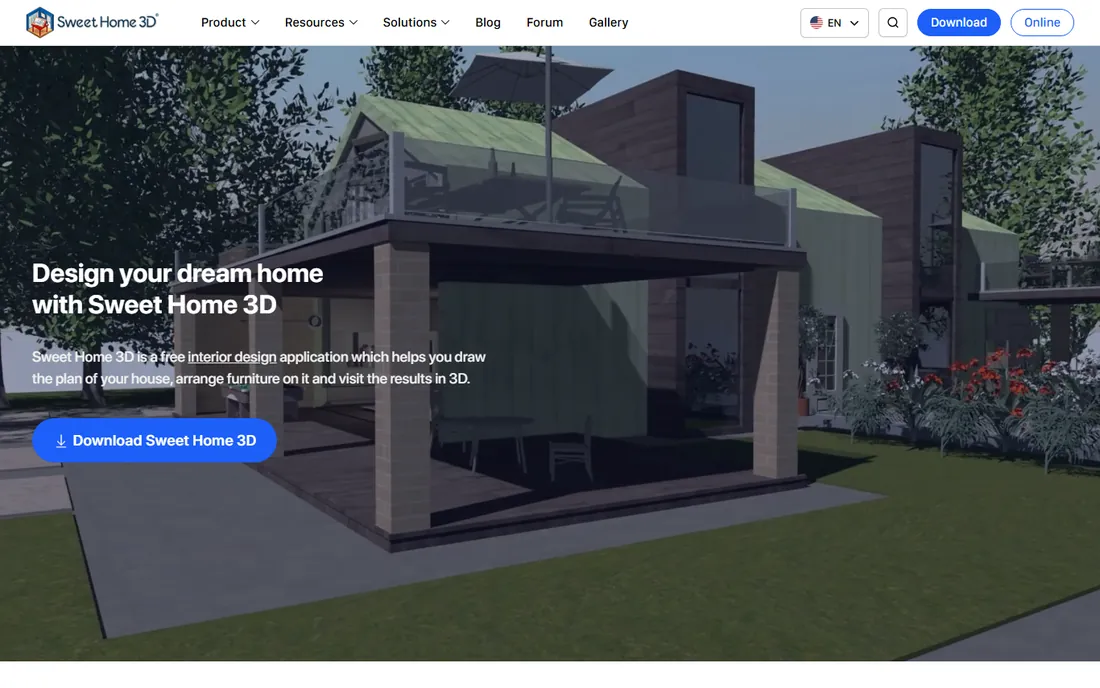Viewport: 1100px width, 688px height.
Task: Click the Sweet Home 3D logo
Action: click(92, 22)
